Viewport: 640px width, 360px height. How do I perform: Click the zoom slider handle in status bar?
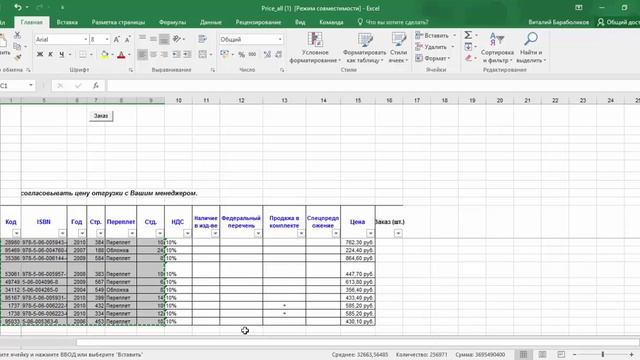pyautogui.click(x=602, y=354)
